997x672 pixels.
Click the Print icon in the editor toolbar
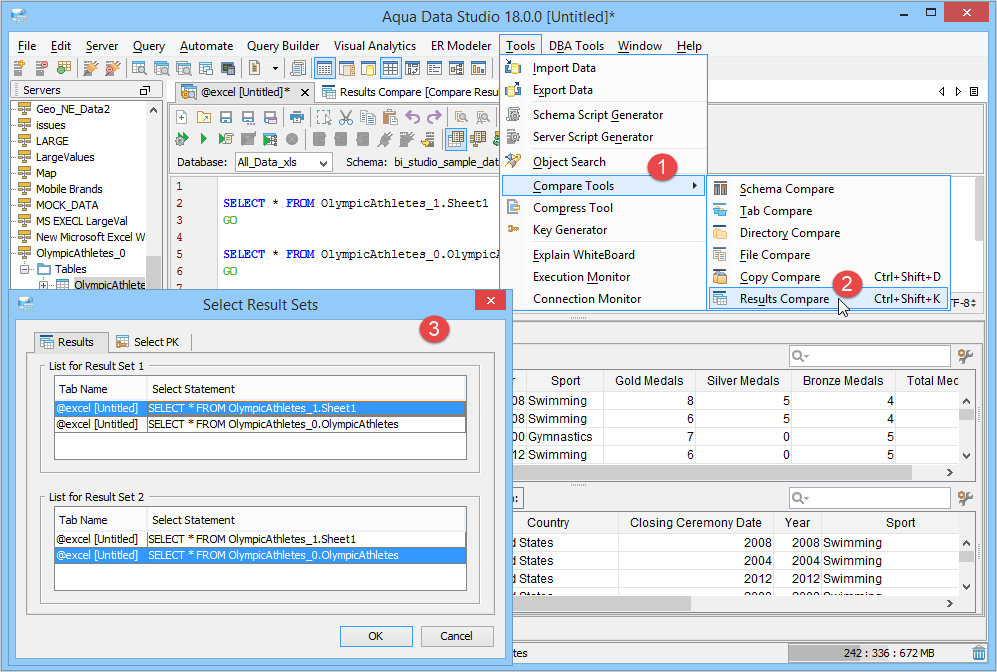coord(296,117)
